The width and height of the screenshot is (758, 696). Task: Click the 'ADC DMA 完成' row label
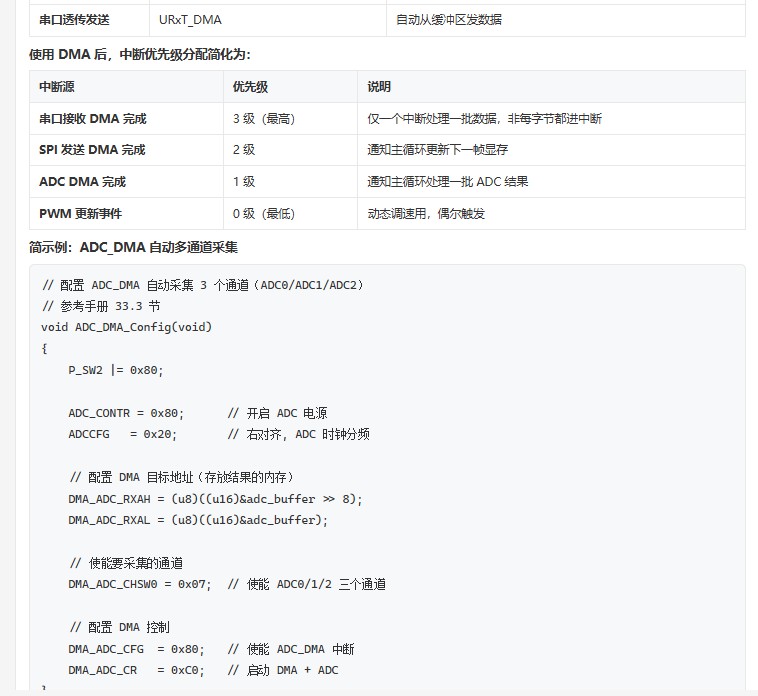coord(126,182)
